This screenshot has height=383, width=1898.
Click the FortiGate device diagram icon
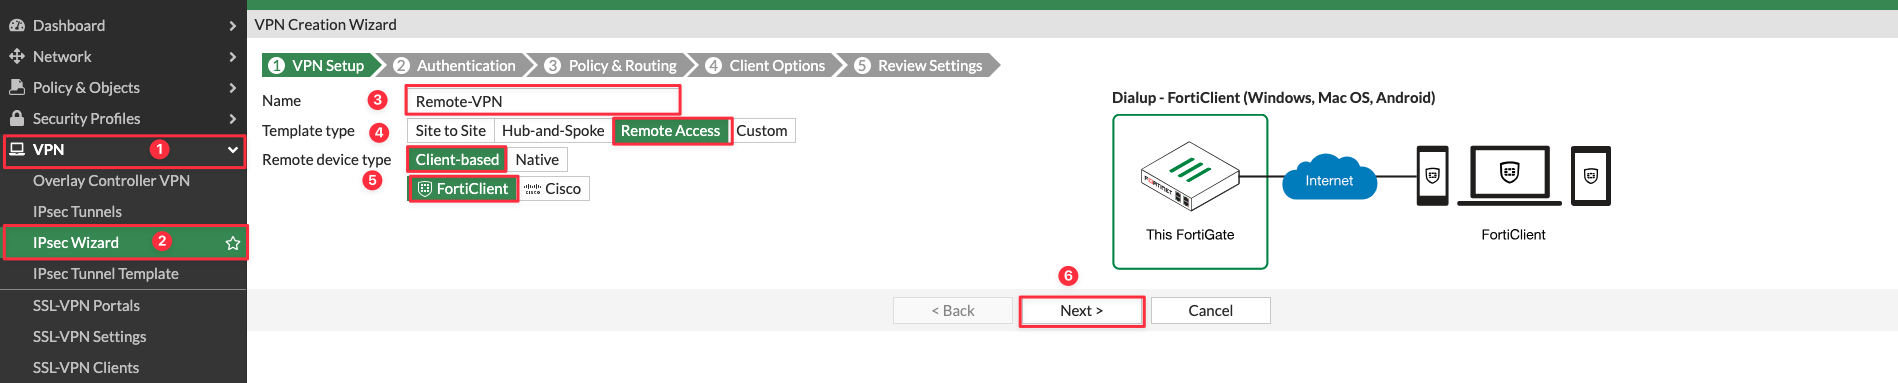[x=1190, y=176]
